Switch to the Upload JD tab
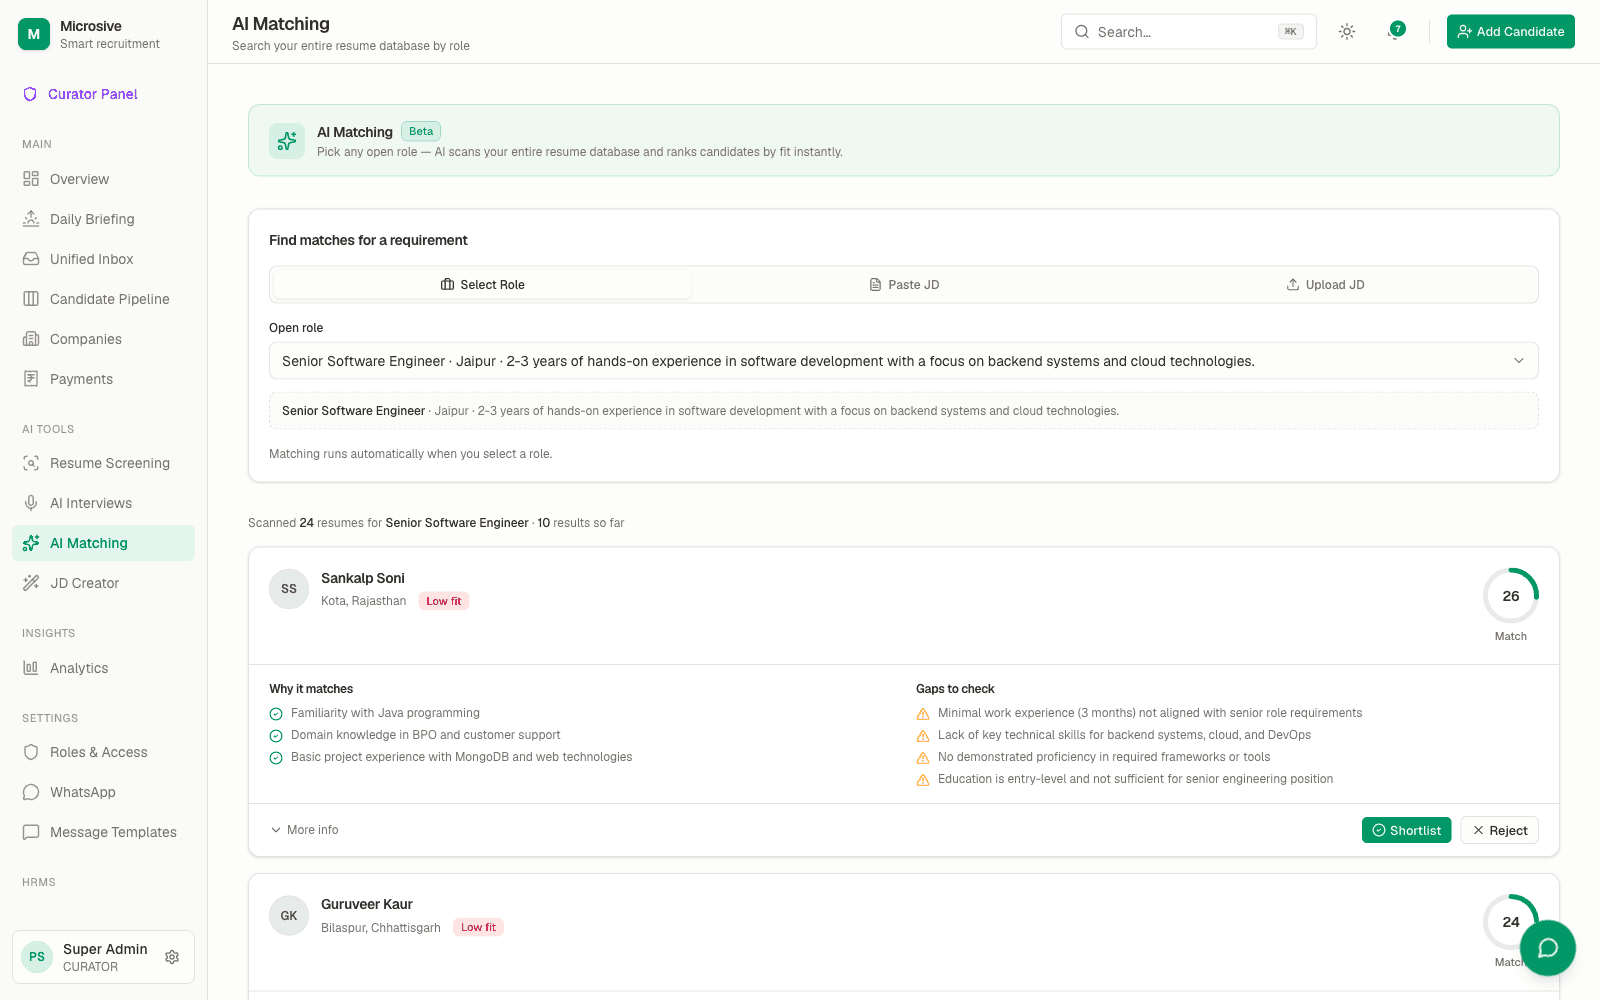The height and width of the screenshot is (1000, 1600). coord(1325,285)
